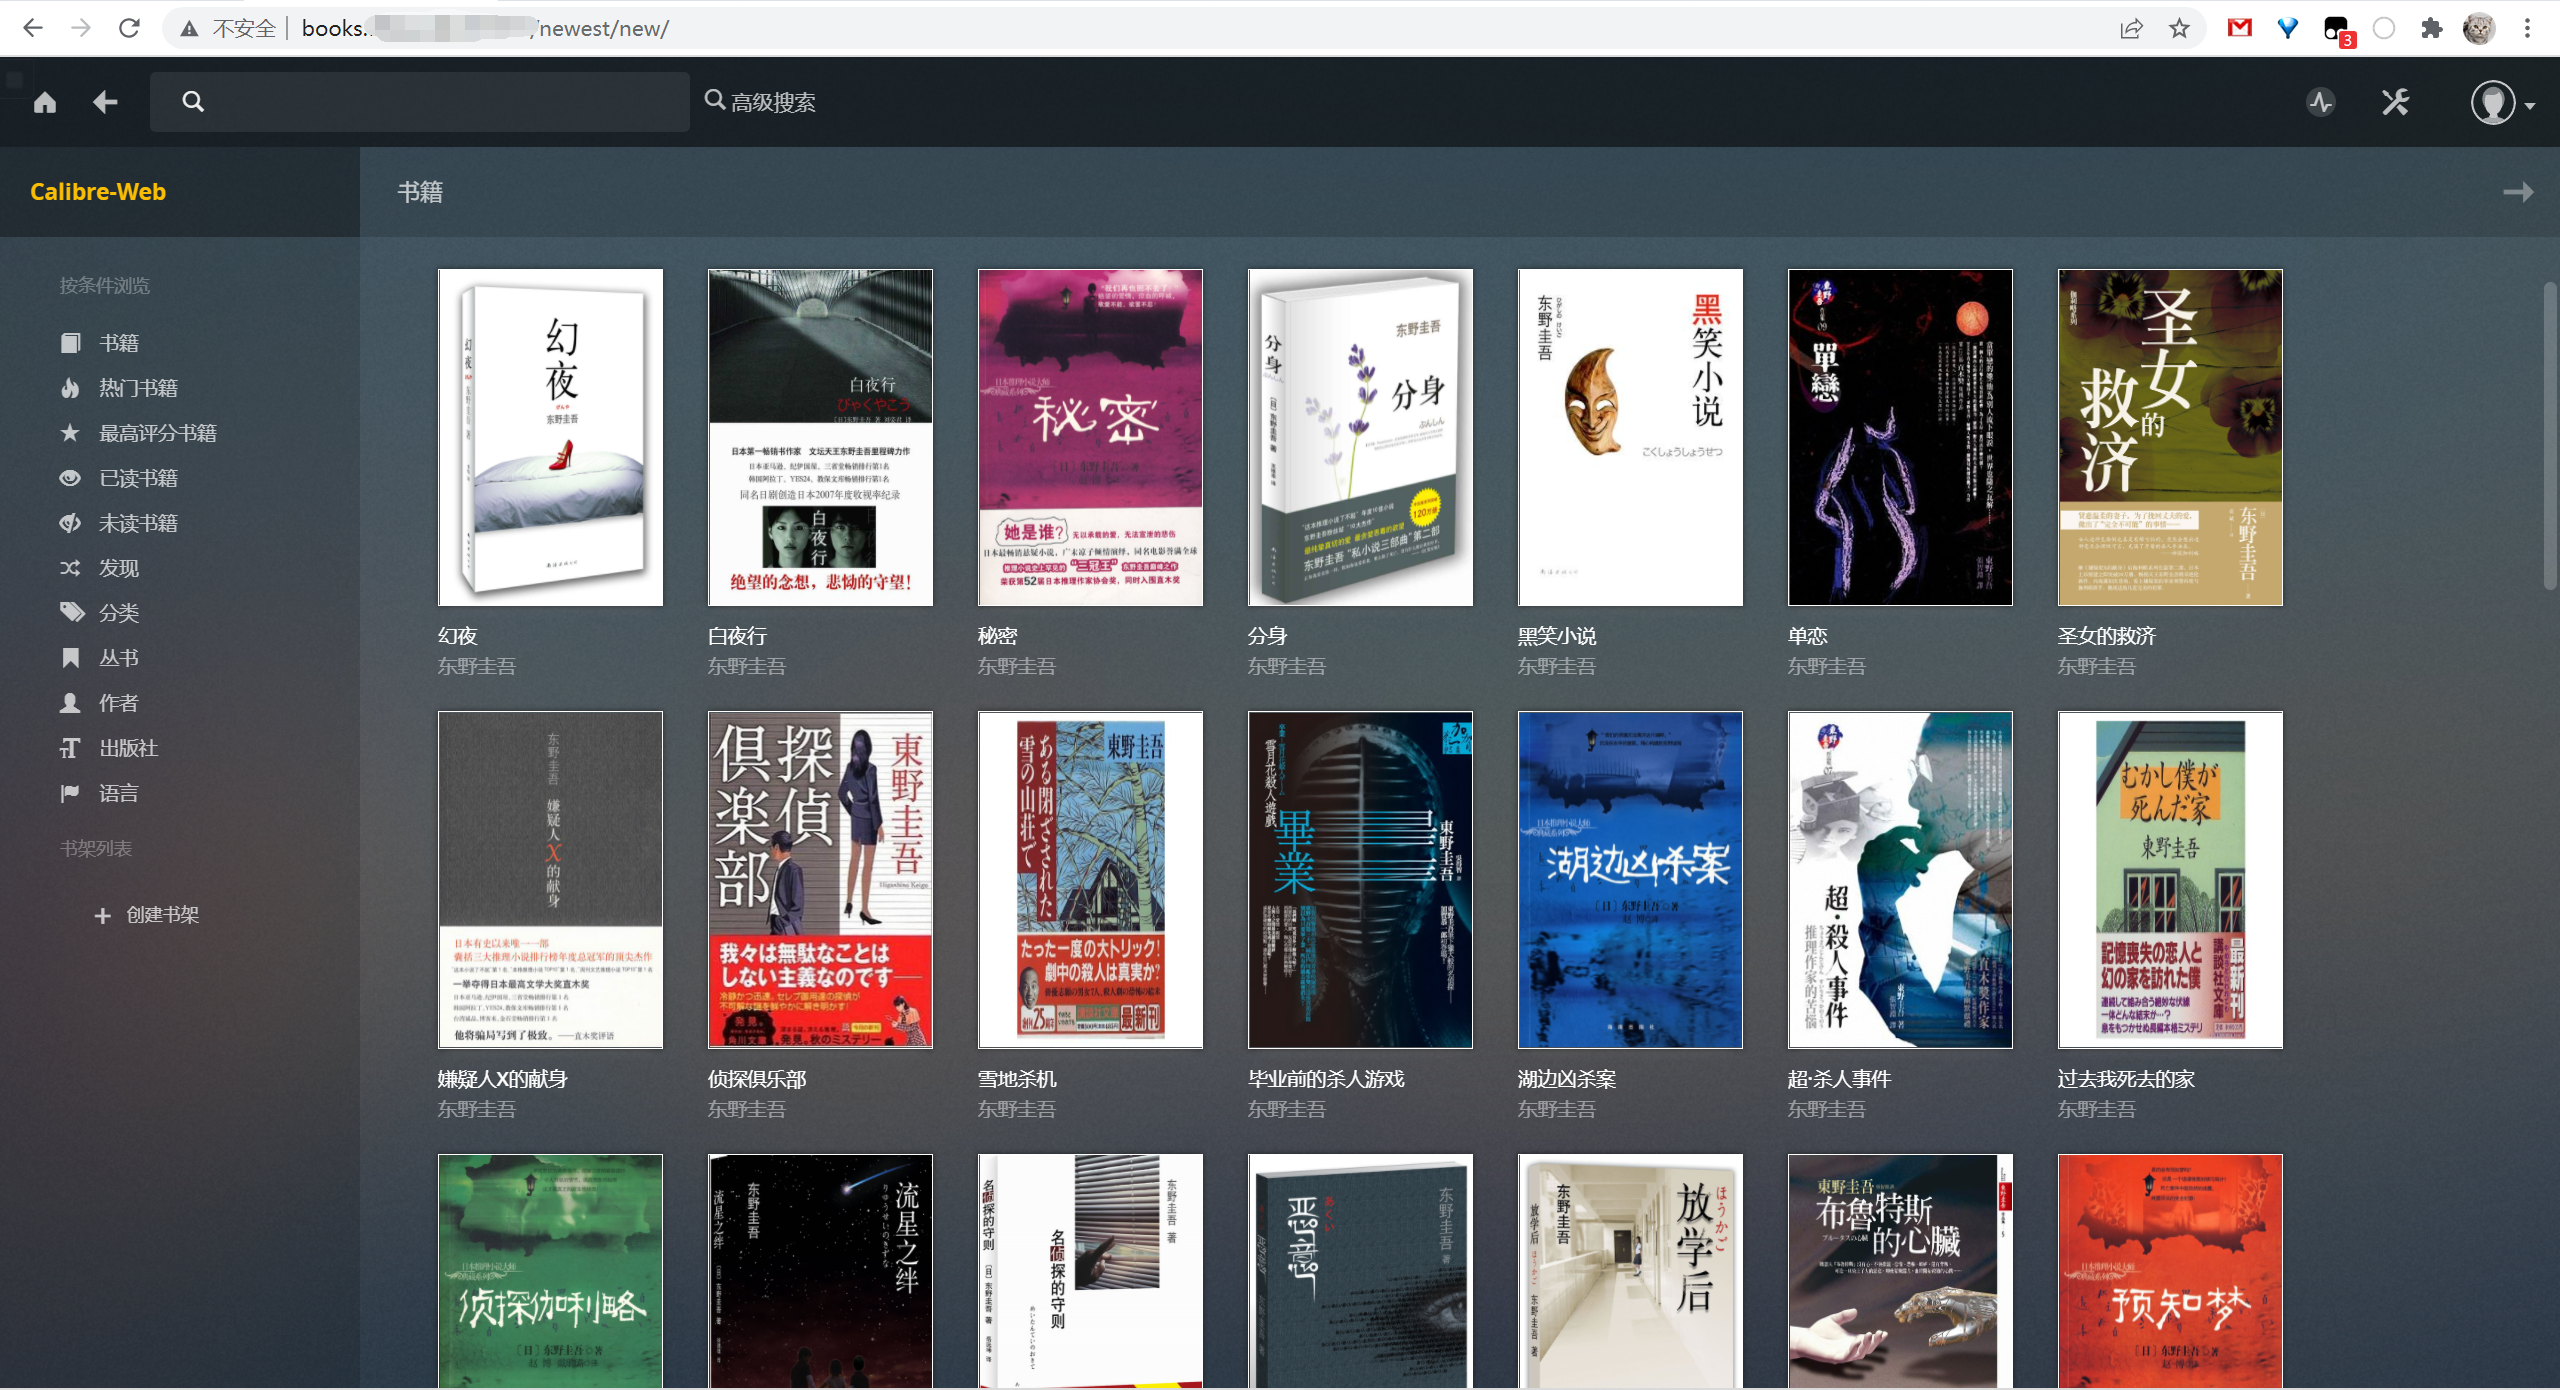Select 出版社 publisher text icon
The height and width of the screenshot is (1390, 2560).
pos(70,748)
